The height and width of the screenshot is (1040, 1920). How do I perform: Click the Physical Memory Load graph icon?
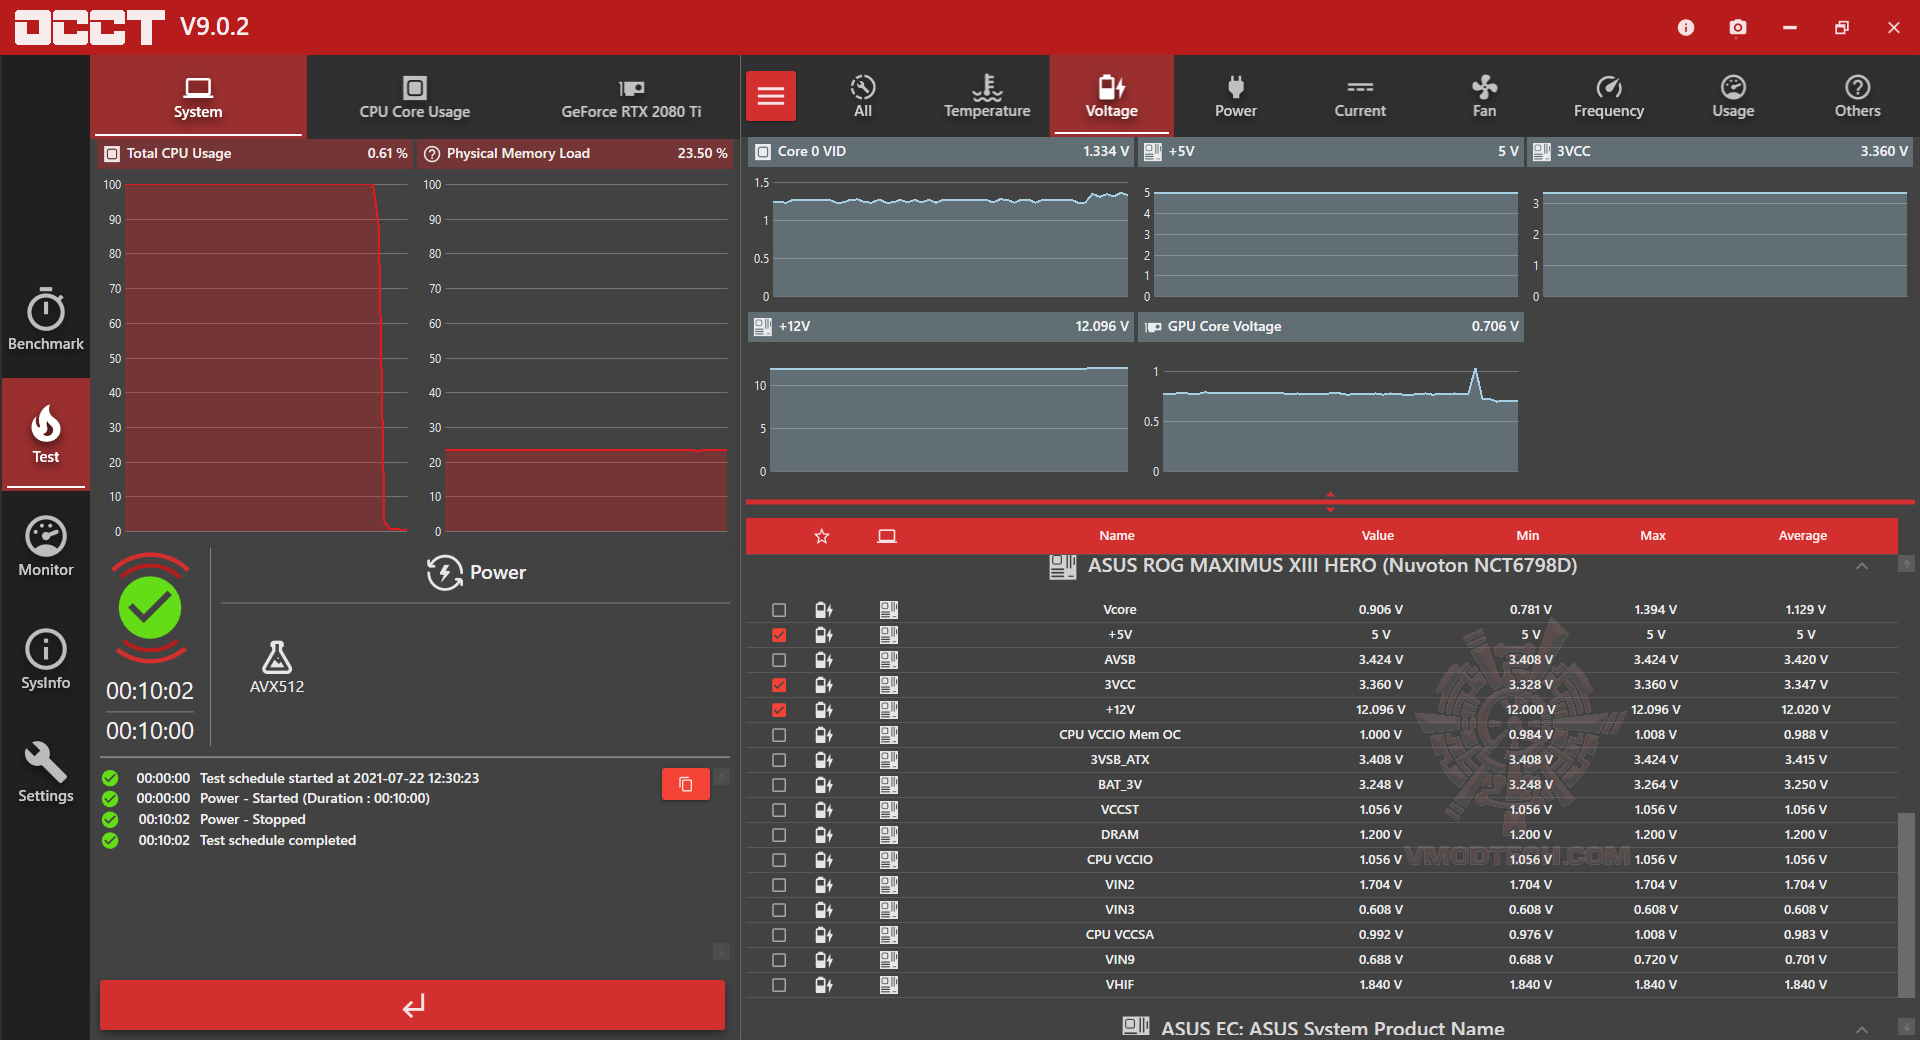[432, 154]
